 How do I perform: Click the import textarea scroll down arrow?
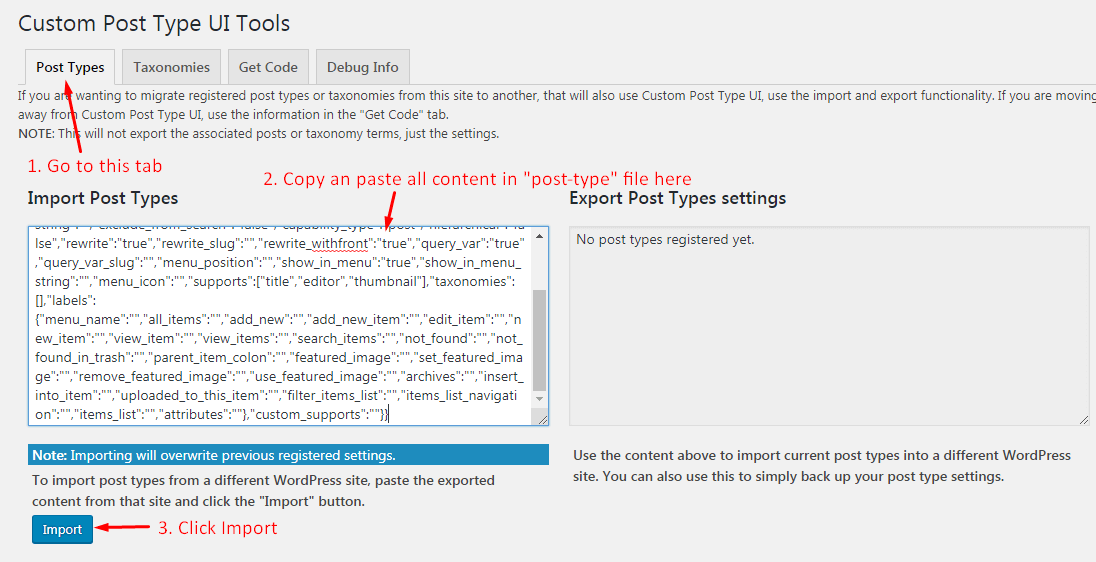[540, 401]
